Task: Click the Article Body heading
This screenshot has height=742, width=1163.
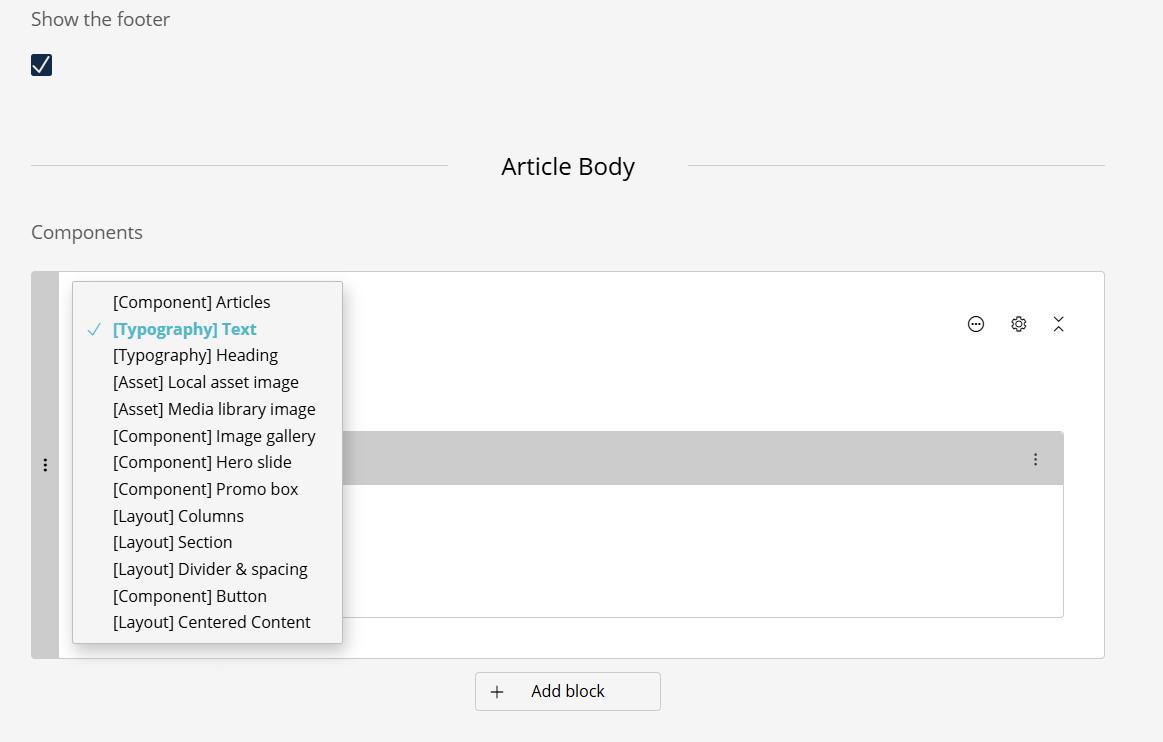Action: (x=568, y=166)
